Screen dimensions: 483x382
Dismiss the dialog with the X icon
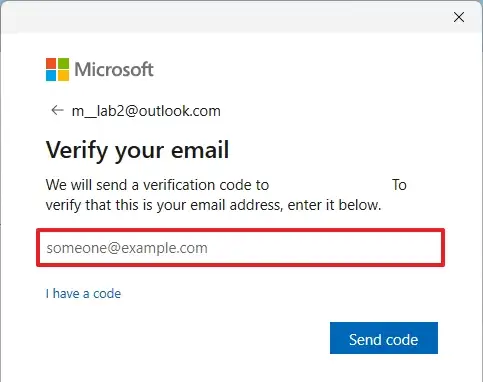(459, 17)
